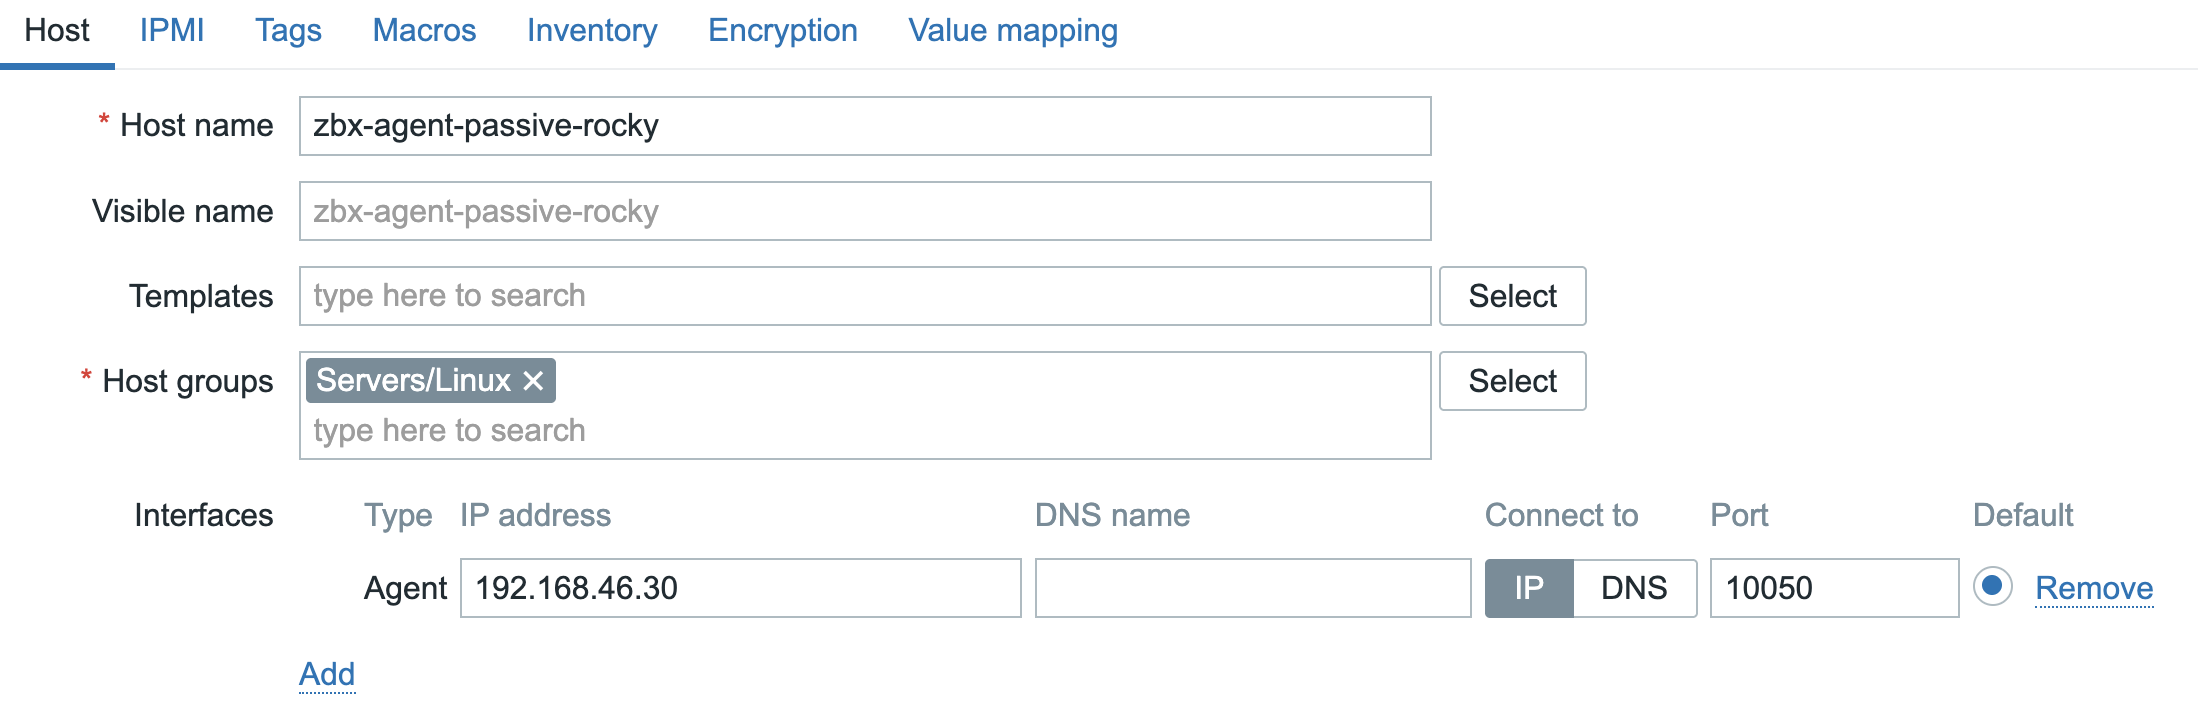
Task: Add a new interface
Action: tap(327, 673)
